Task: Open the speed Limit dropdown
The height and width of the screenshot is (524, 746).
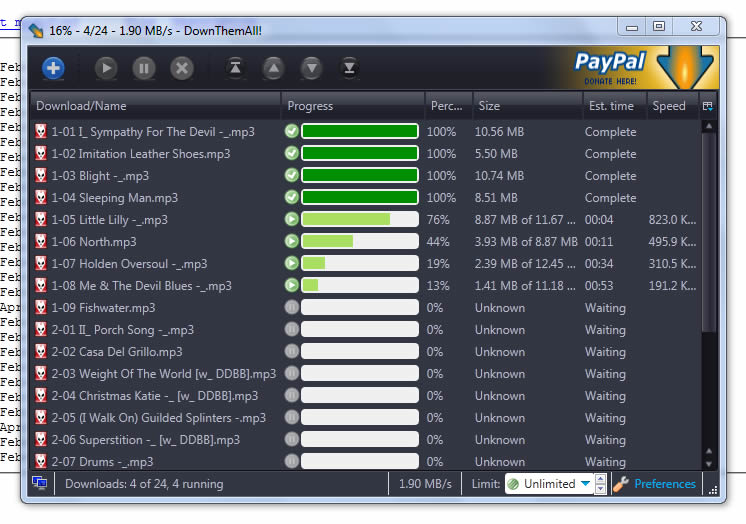Action: pyautogui.click(x=549, y=484)
